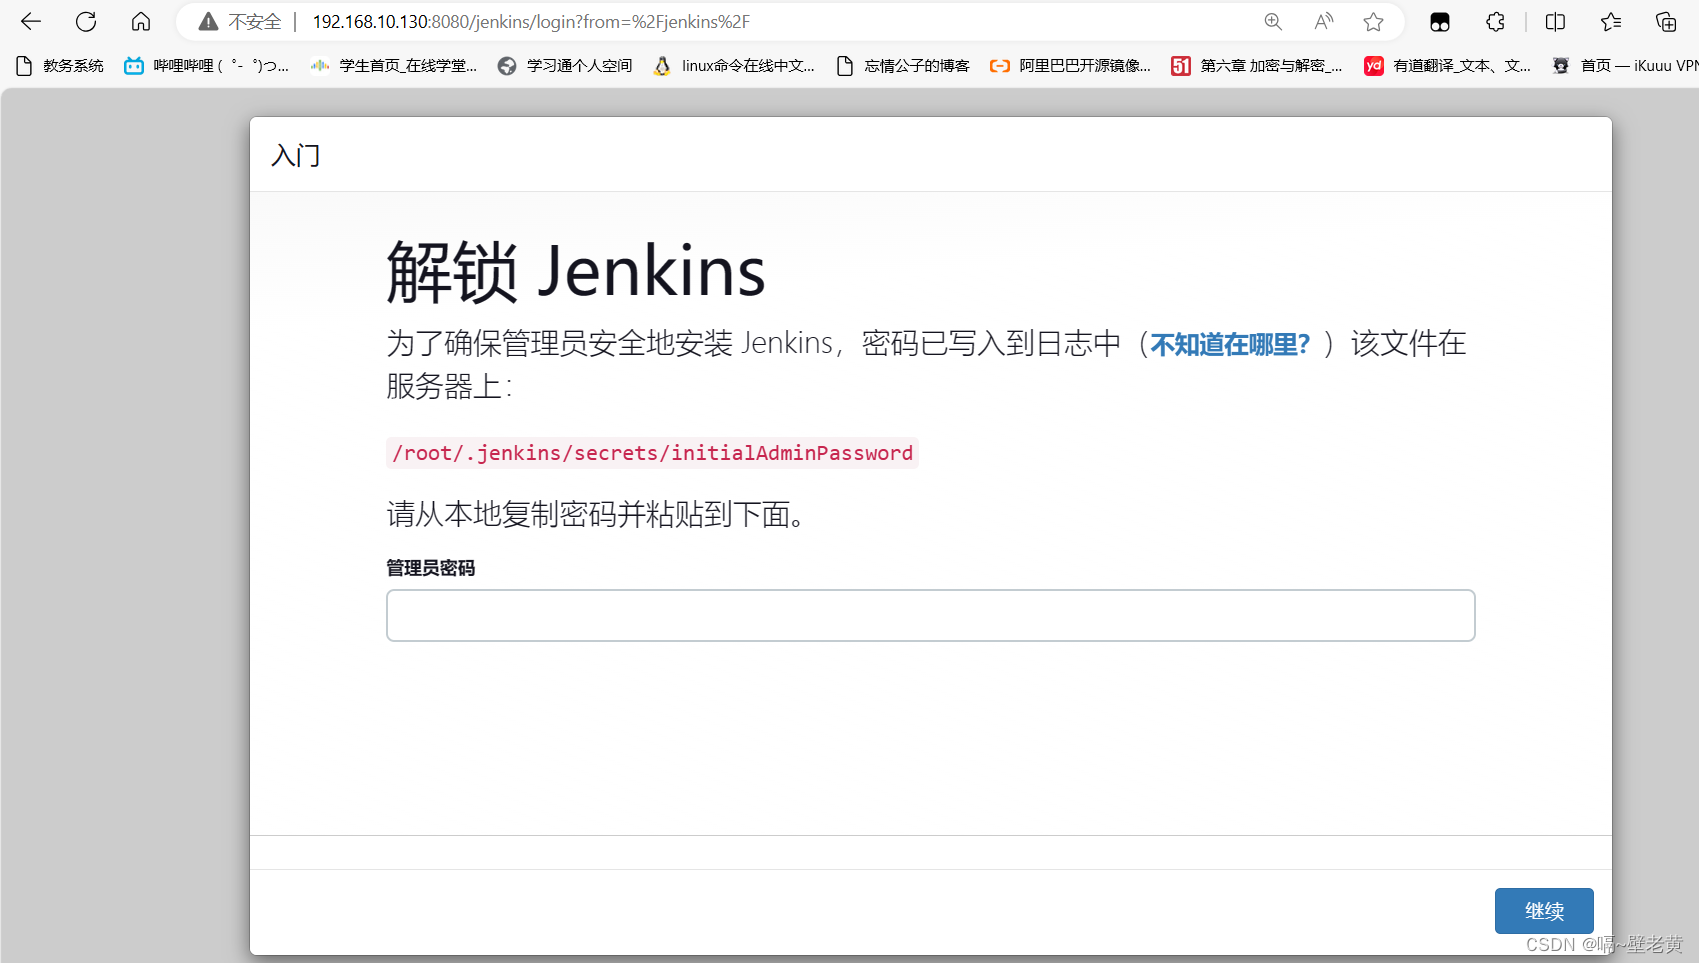This screenshot has height=963, width=1699.
Task: Toggle the split screen icon
Action: click(1555, 22)
